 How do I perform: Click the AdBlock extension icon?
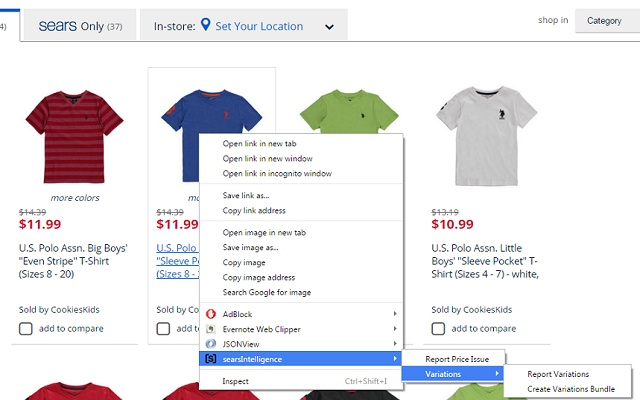(x=211, y=312)
